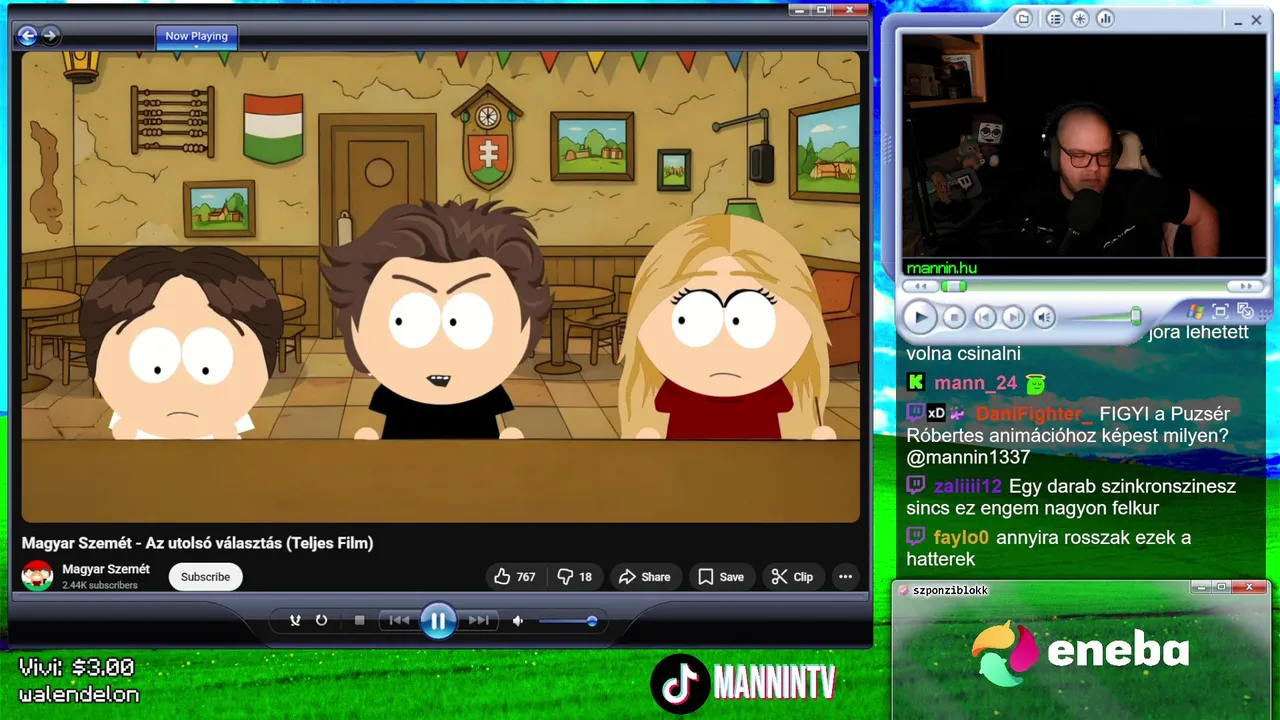1280x720 pixels.
Task: Rewind button on the webcam player seek bar
Action: tap(919, 287)
